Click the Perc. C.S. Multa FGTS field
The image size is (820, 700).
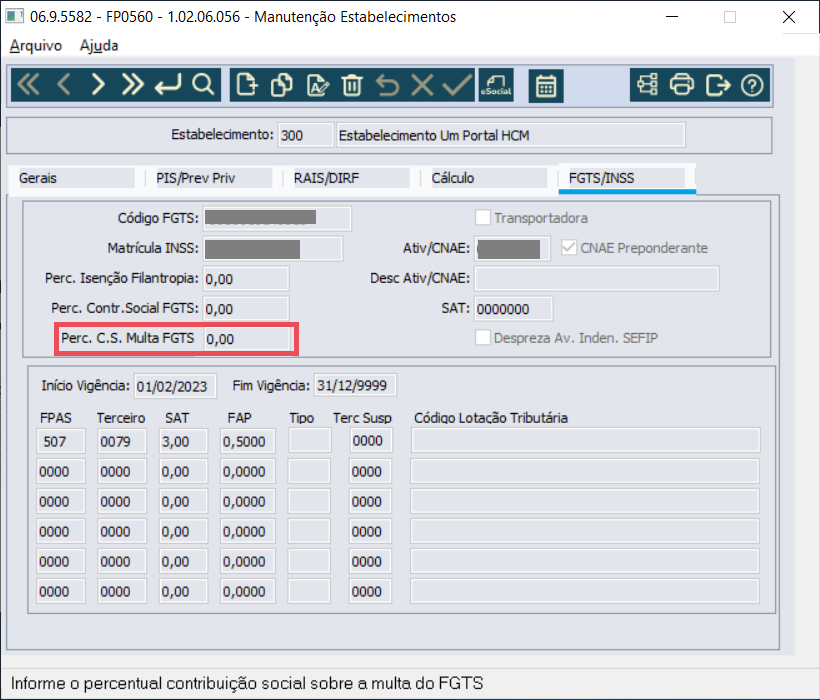246,339
